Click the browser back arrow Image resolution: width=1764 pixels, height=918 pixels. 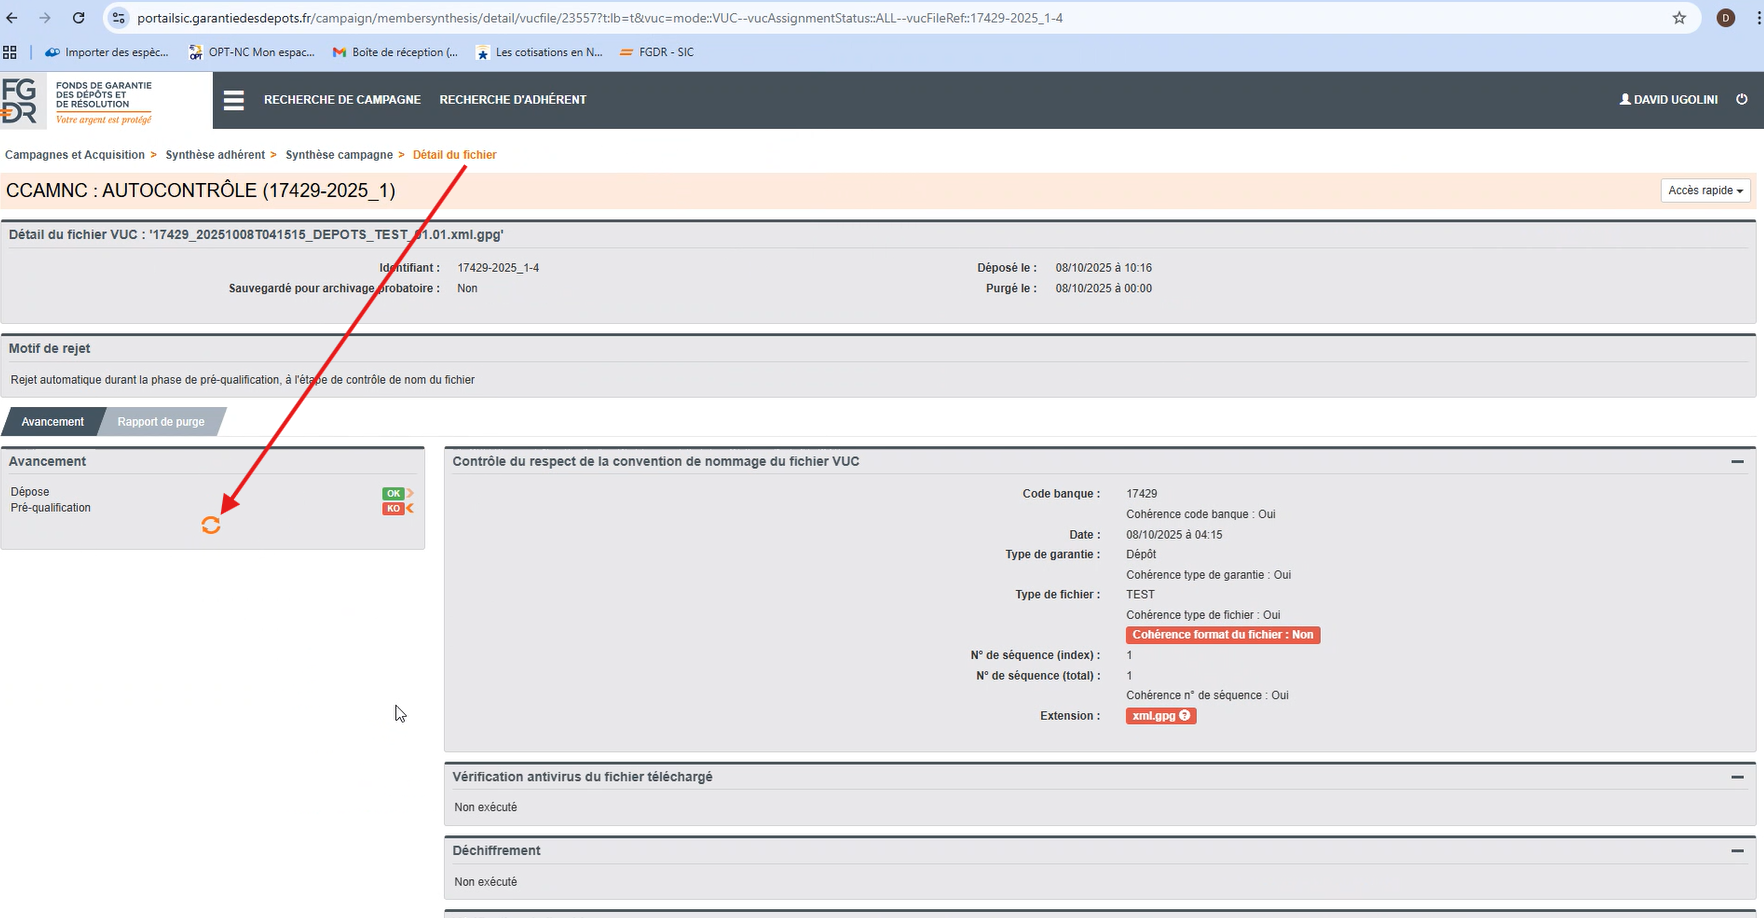click(x=12, y=18)
